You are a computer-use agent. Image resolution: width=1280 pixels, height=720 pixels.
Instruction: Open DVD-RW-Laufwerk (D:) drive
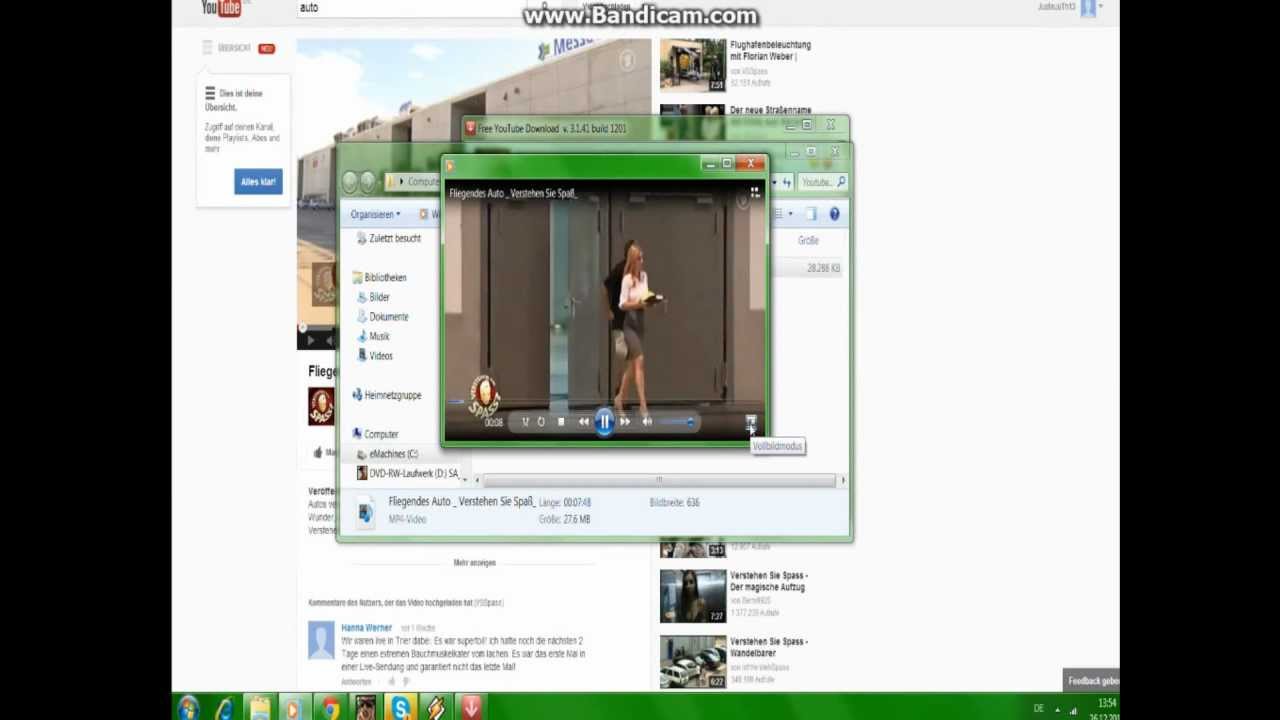click(407, 473)
